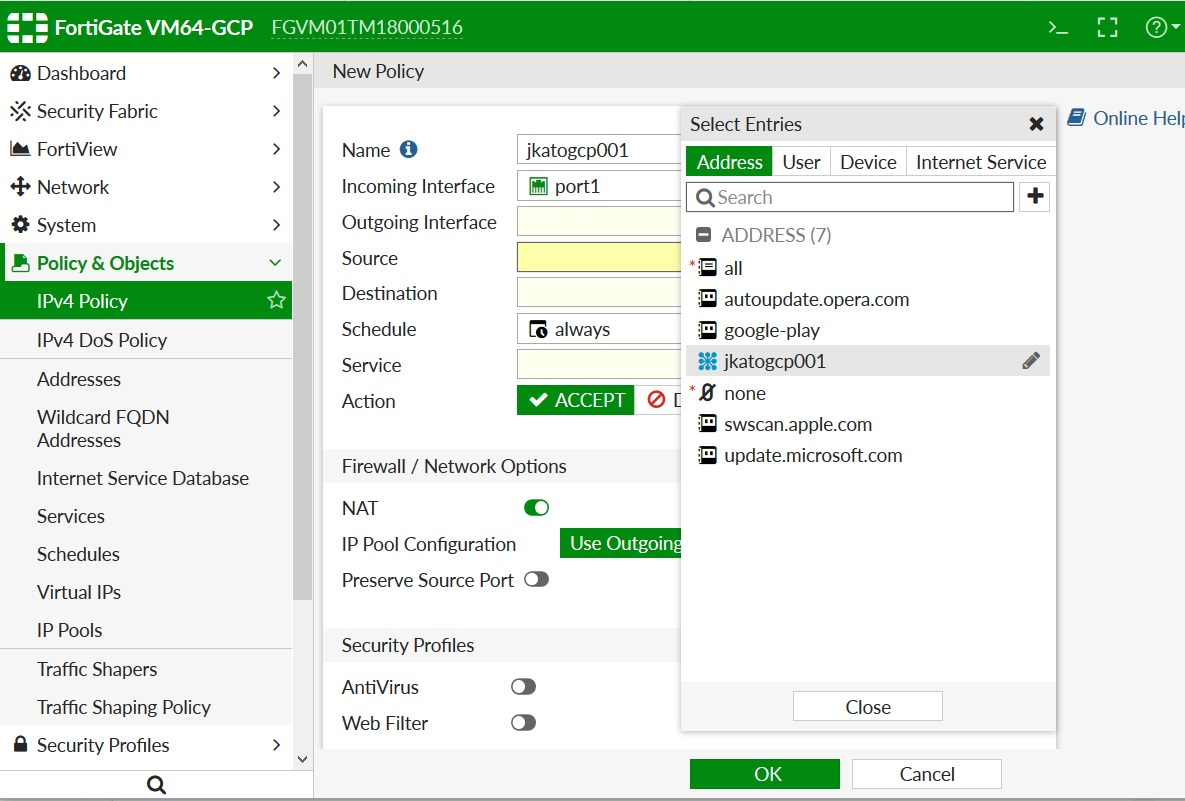Viewport: 1185px width, 801px height.
Task: Click the always schedule clock icon
Action: point(538,329)
